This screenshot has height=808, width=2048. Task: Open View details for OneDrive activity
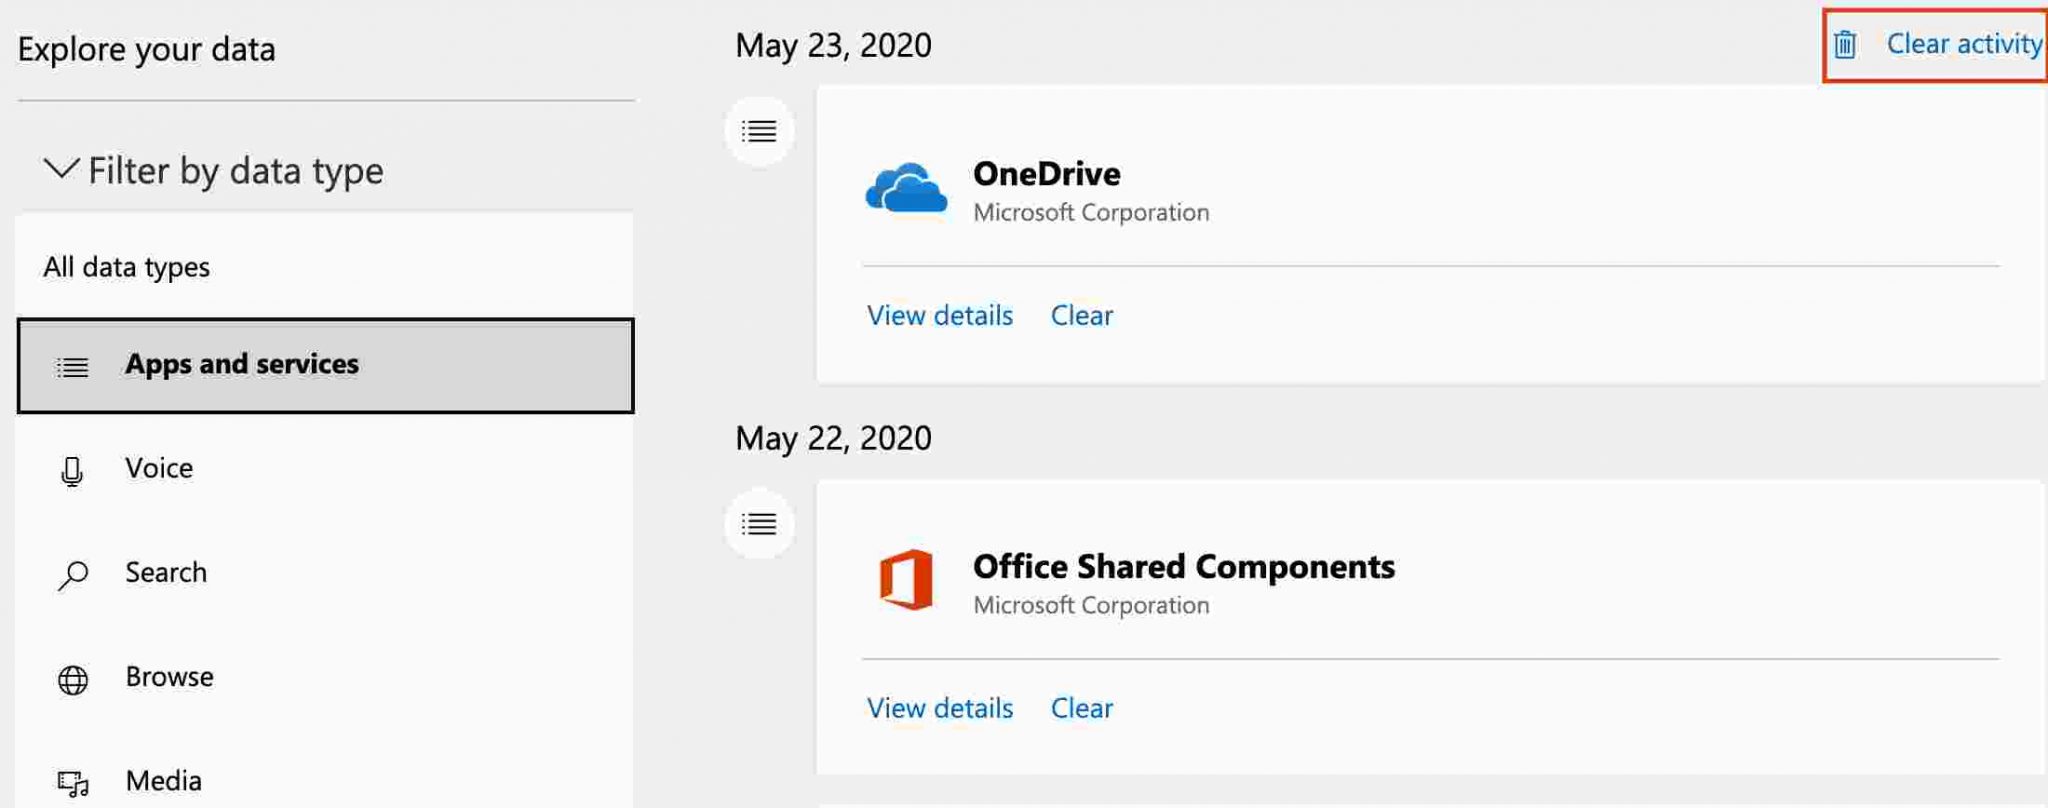[x=939, y=315]
